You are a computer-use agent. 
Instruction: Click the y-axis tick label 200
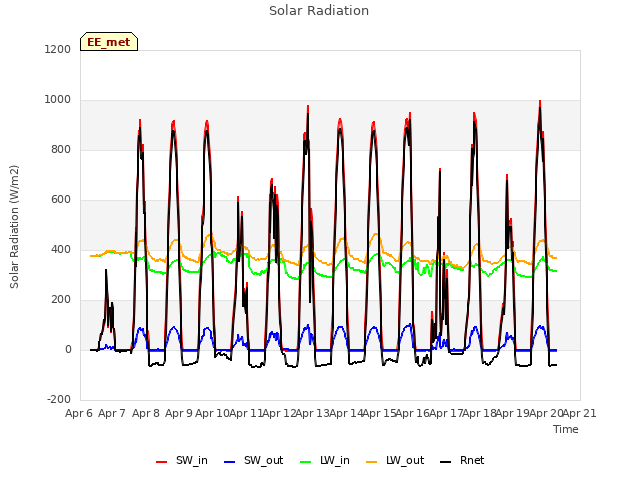(x=61, y=300)
